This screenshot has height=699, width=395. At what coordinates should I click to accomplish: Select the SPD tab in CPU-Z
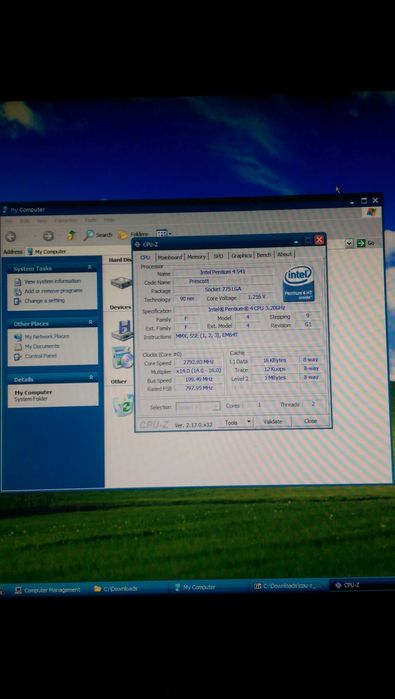pyautogui.click(x=218, y=256)
